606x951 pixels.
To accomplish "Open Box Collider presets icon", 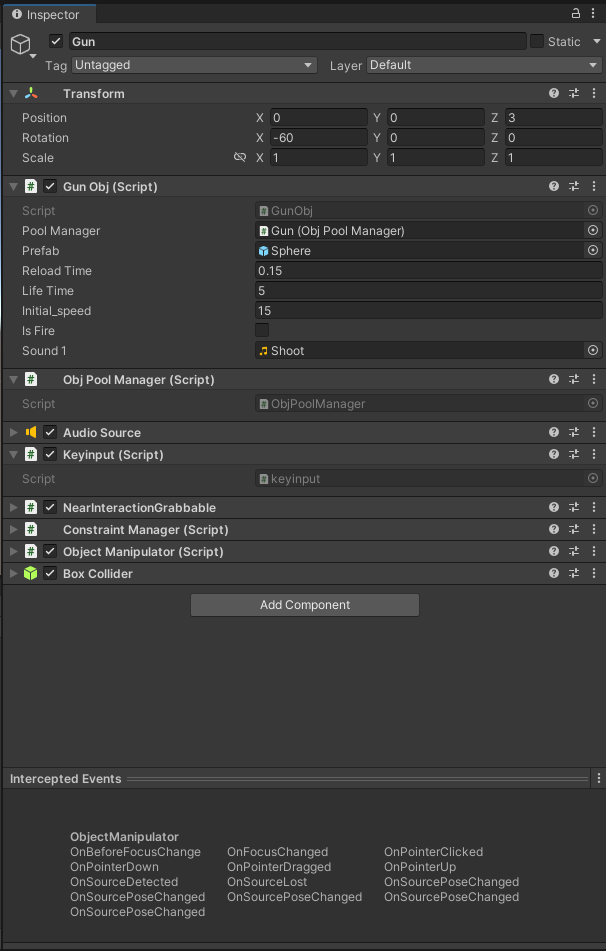I will (574, 573).
